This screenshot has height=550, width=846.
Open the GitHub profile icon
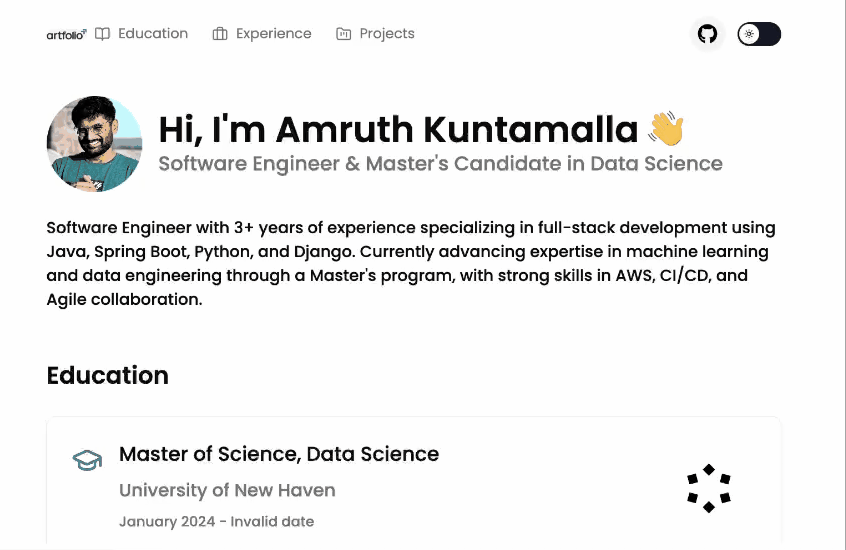click(x=707, y=34)
